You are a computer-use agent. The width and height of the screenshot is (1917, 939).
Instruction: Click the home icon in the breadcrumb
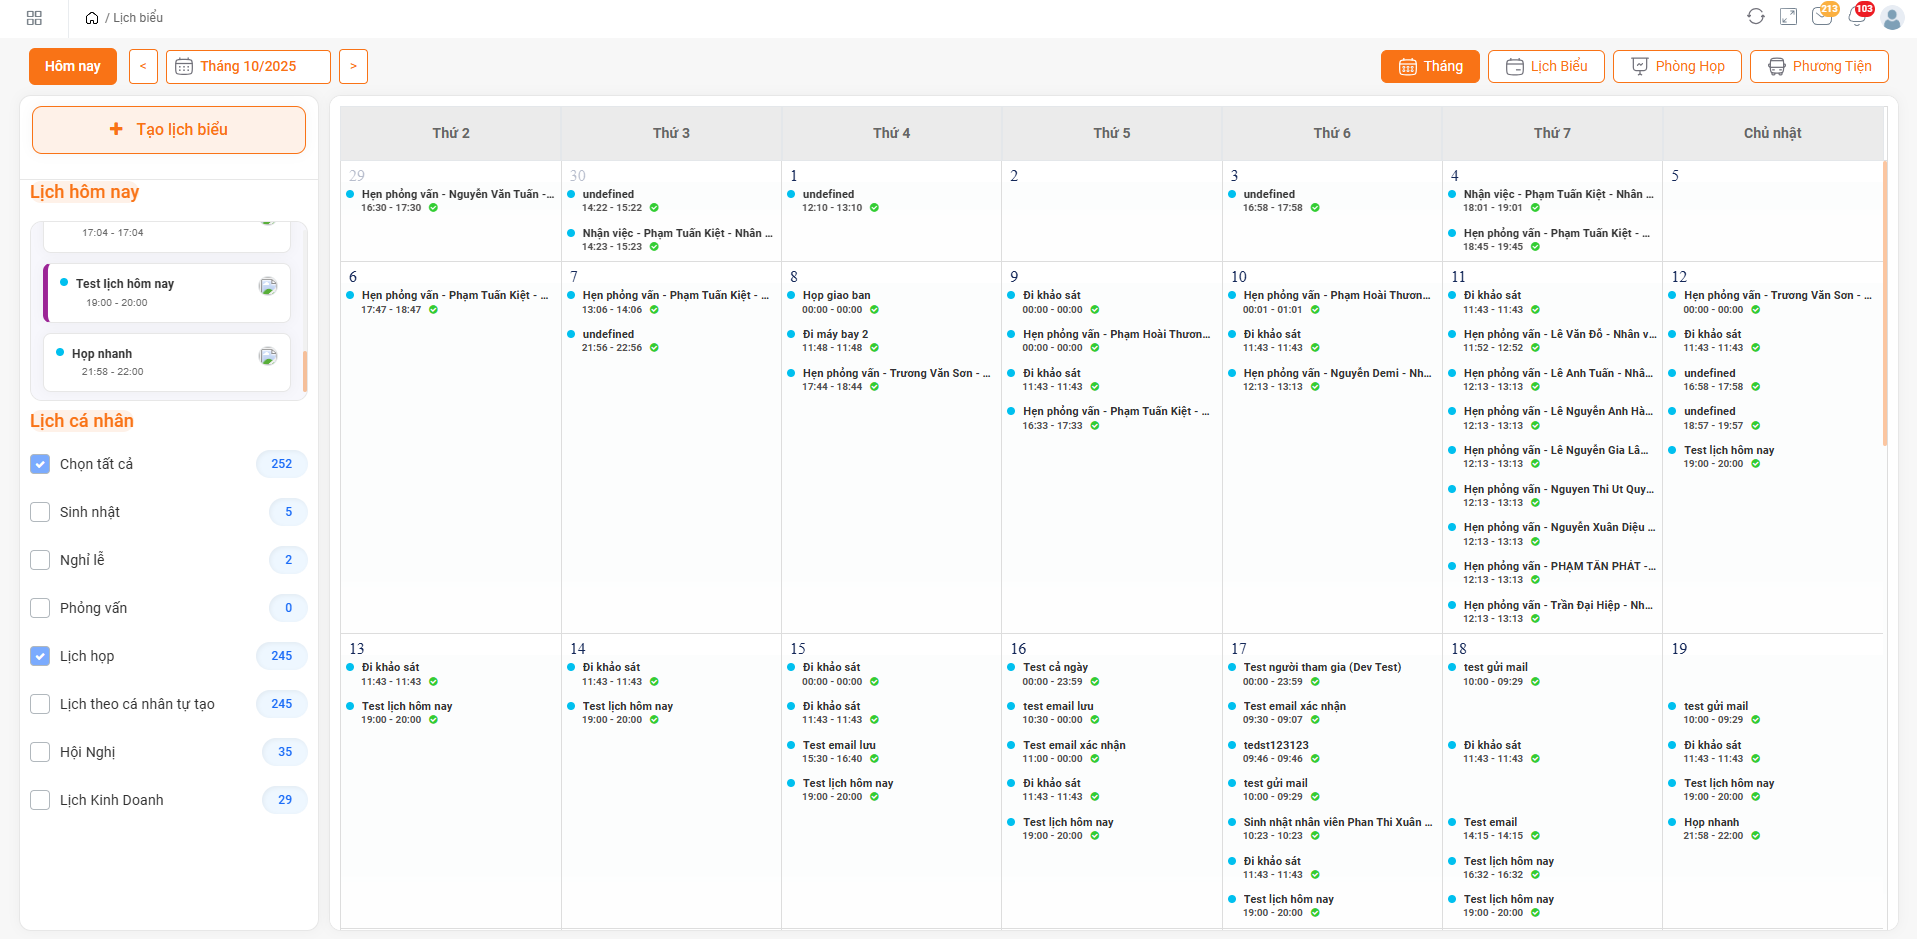(x=92, y=18)
